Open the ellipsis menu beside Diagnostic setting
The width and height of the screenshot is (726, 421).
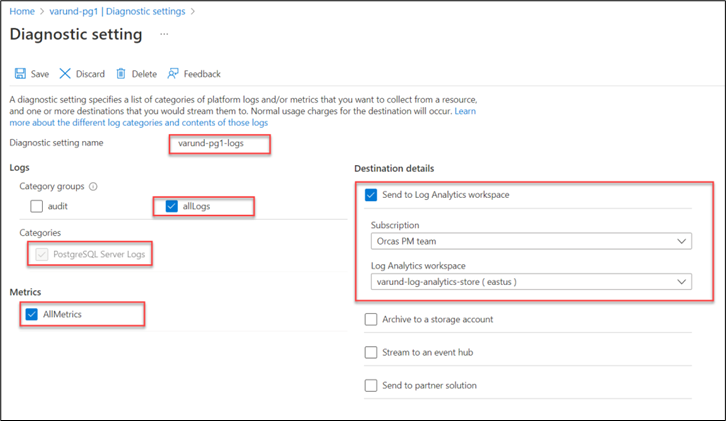(x=164, y=35)
